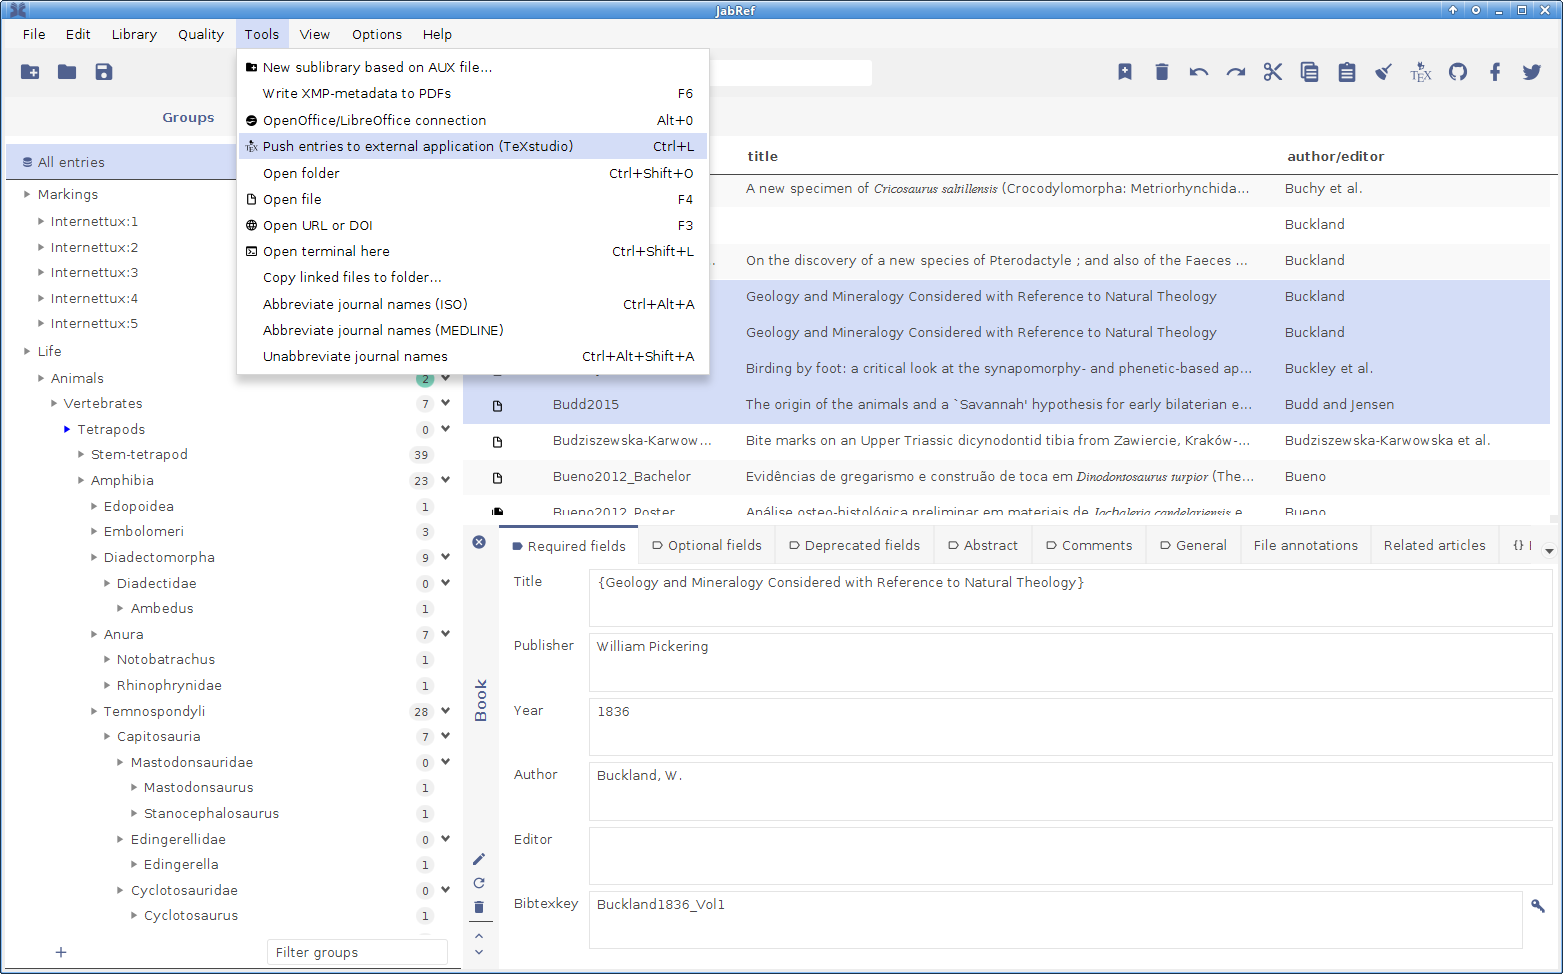Screen dimensions: 1563x974
Task: Add a new group with the plus icon
Action: [61, 952]
